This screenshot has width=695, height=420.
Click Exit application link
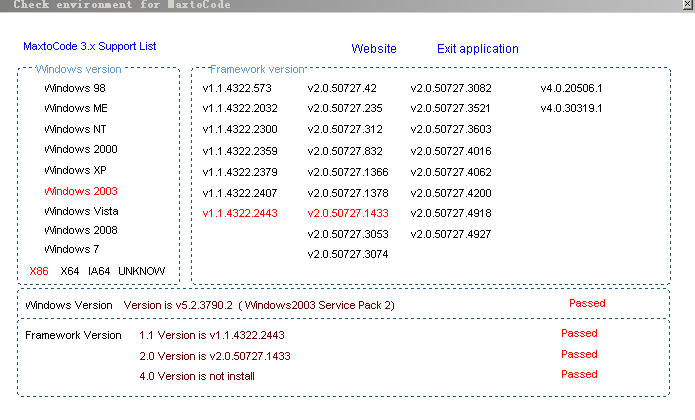pyautogui.click(x=478, y=49)
